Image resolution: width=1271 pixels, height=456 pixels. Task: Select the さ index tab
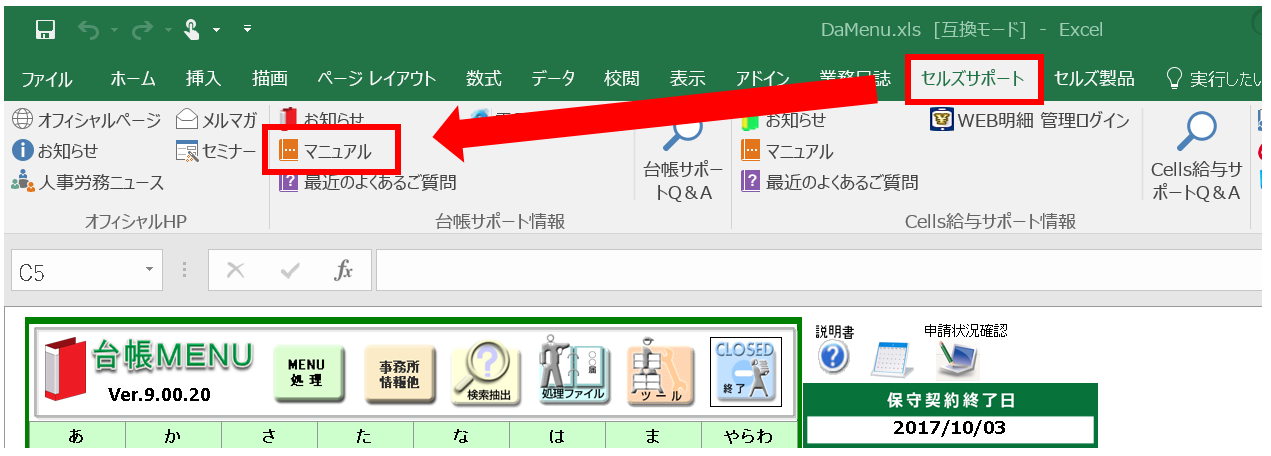click(x=269, y=434)
